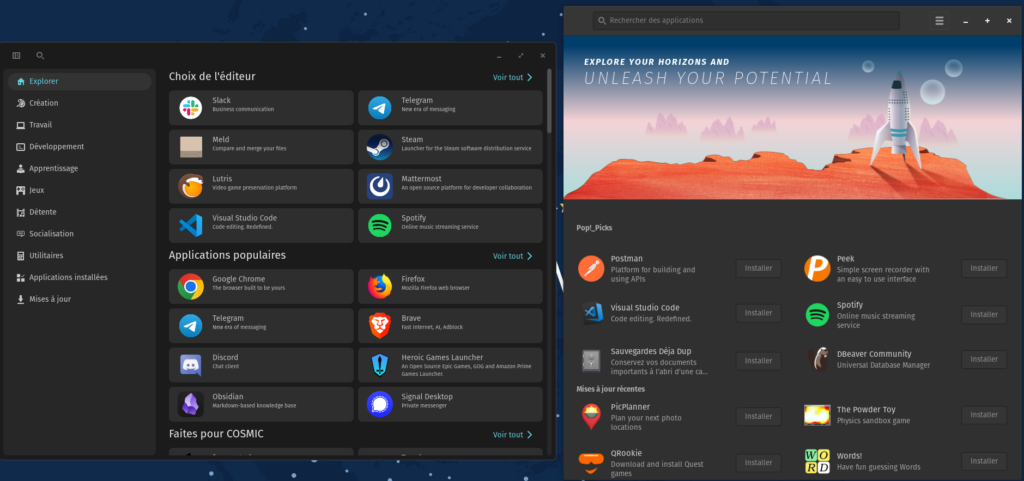Select the Apprentissage category

pyautogui.click(x=80, y=168)
